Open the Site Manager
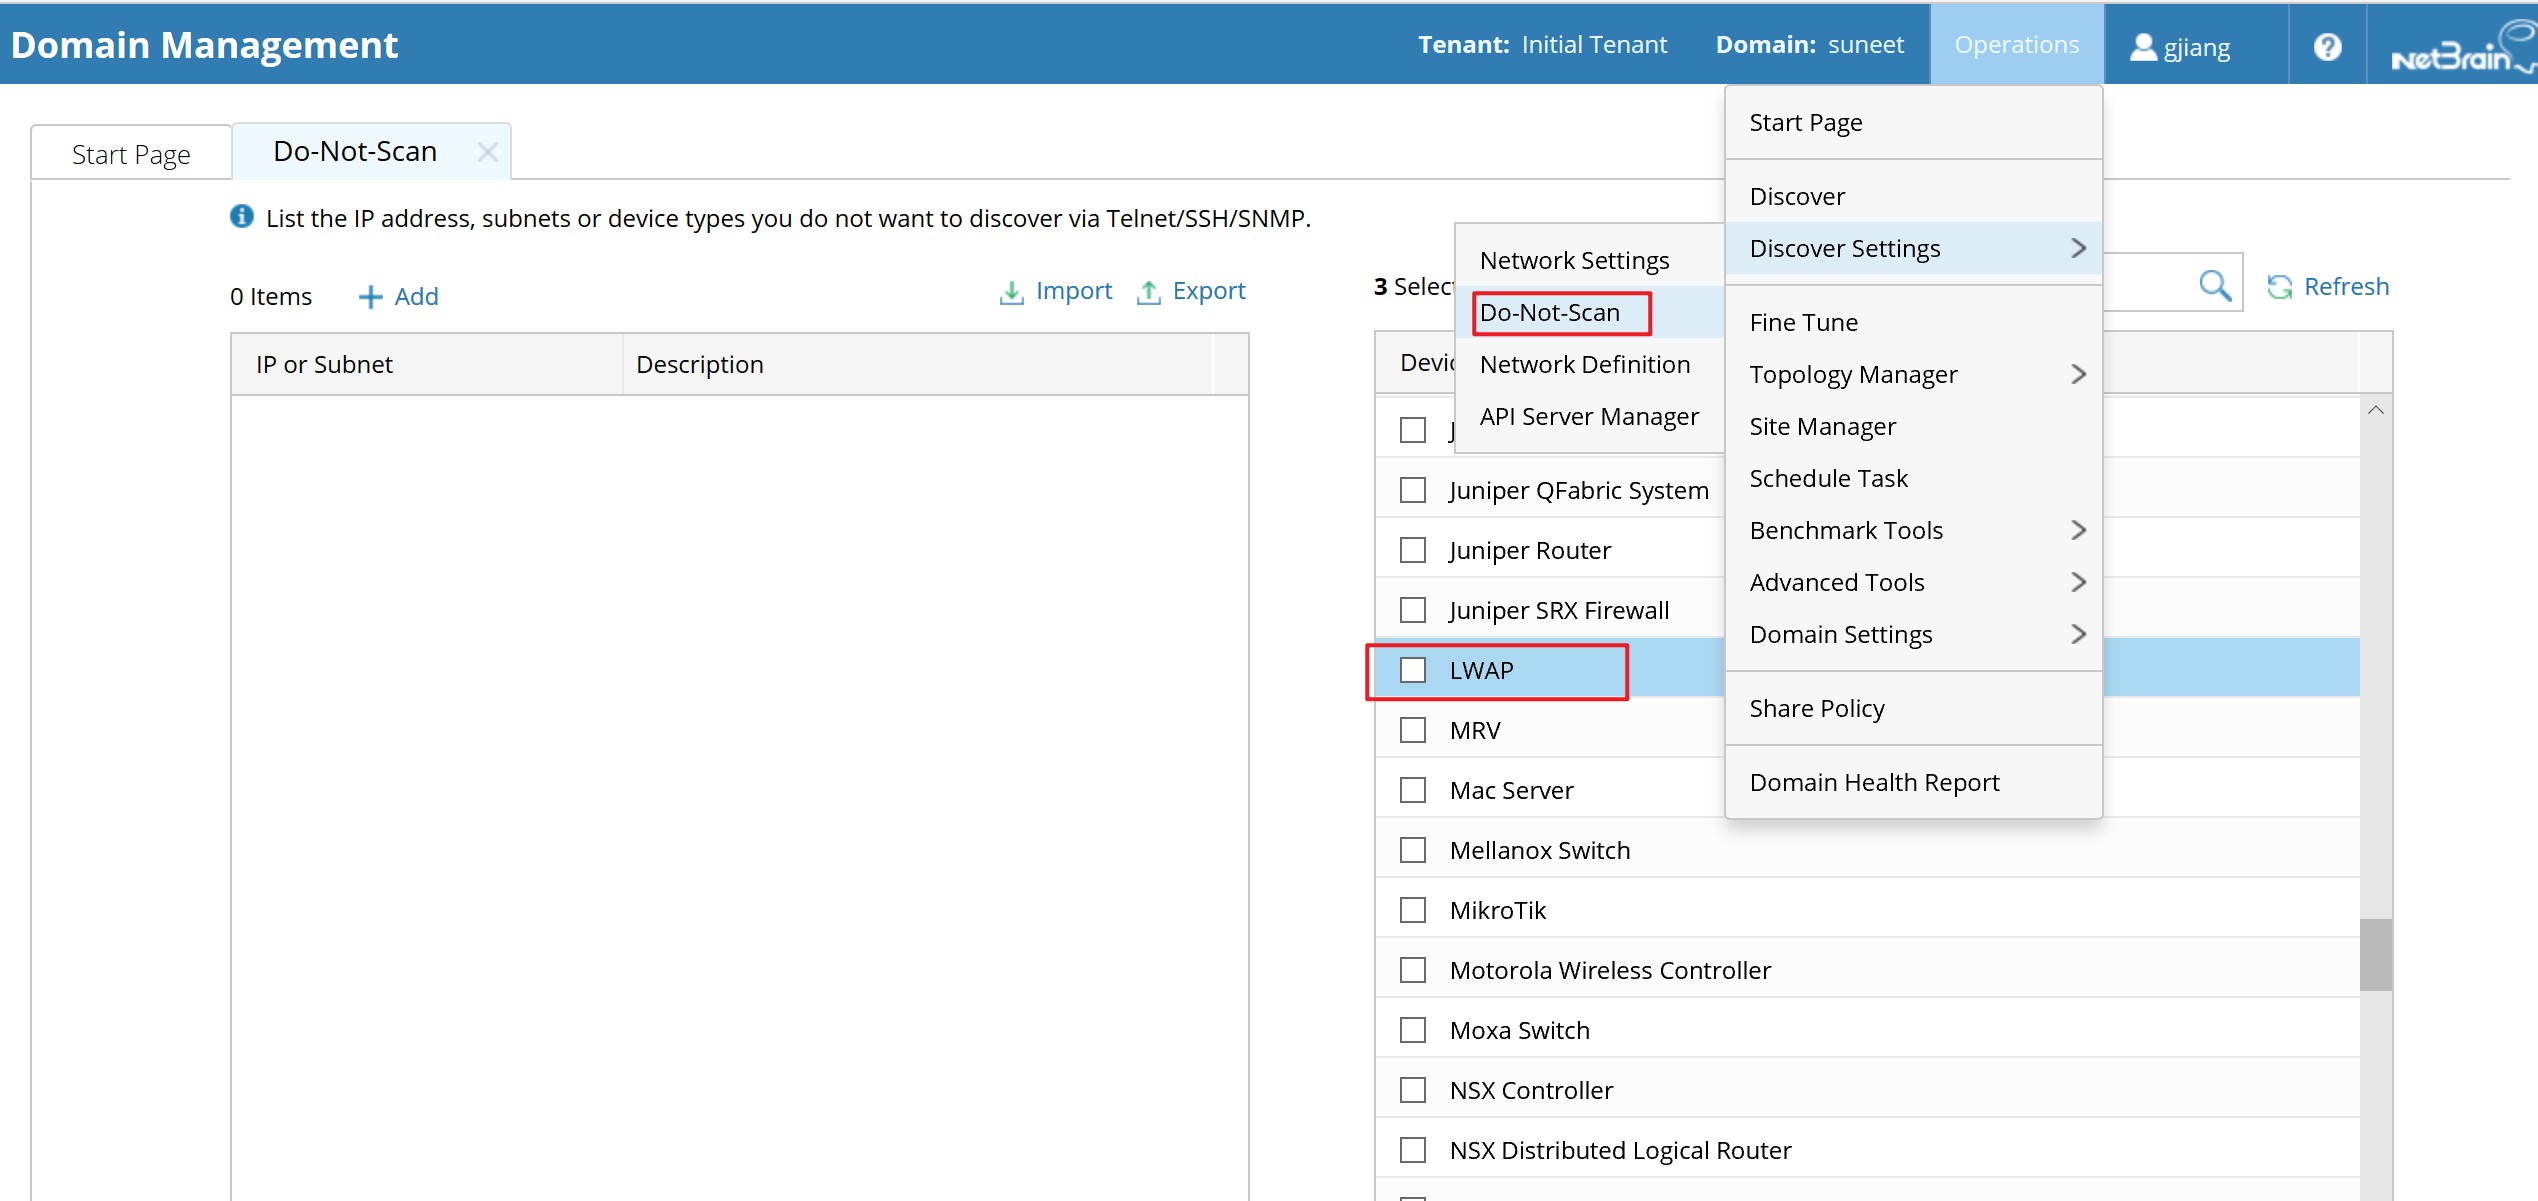Screen dimensions: 2538x1201 point(1822,426)
